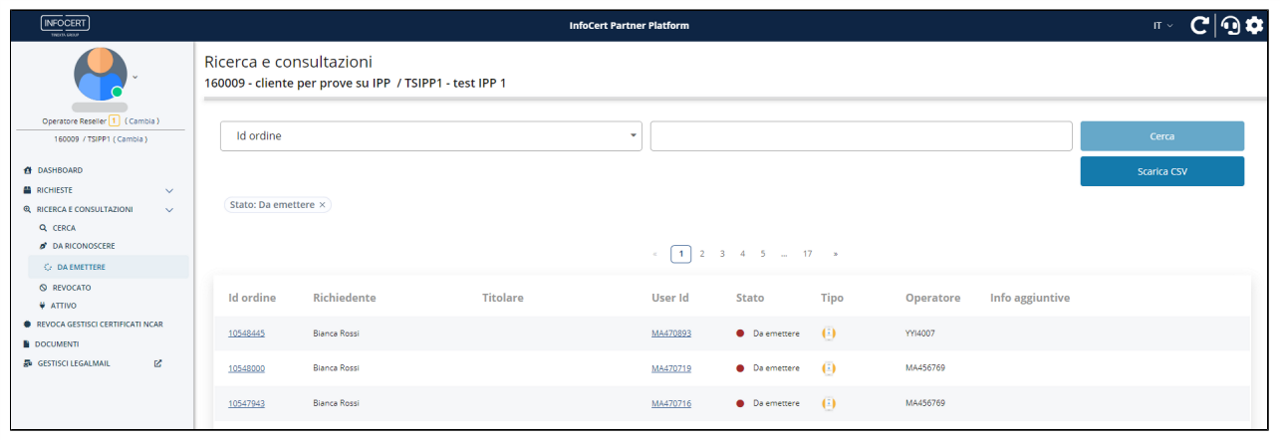Collapse the Richieste sidebar section
The height and width of the screenshot is (440, 1280).
[x=169, y=190]
